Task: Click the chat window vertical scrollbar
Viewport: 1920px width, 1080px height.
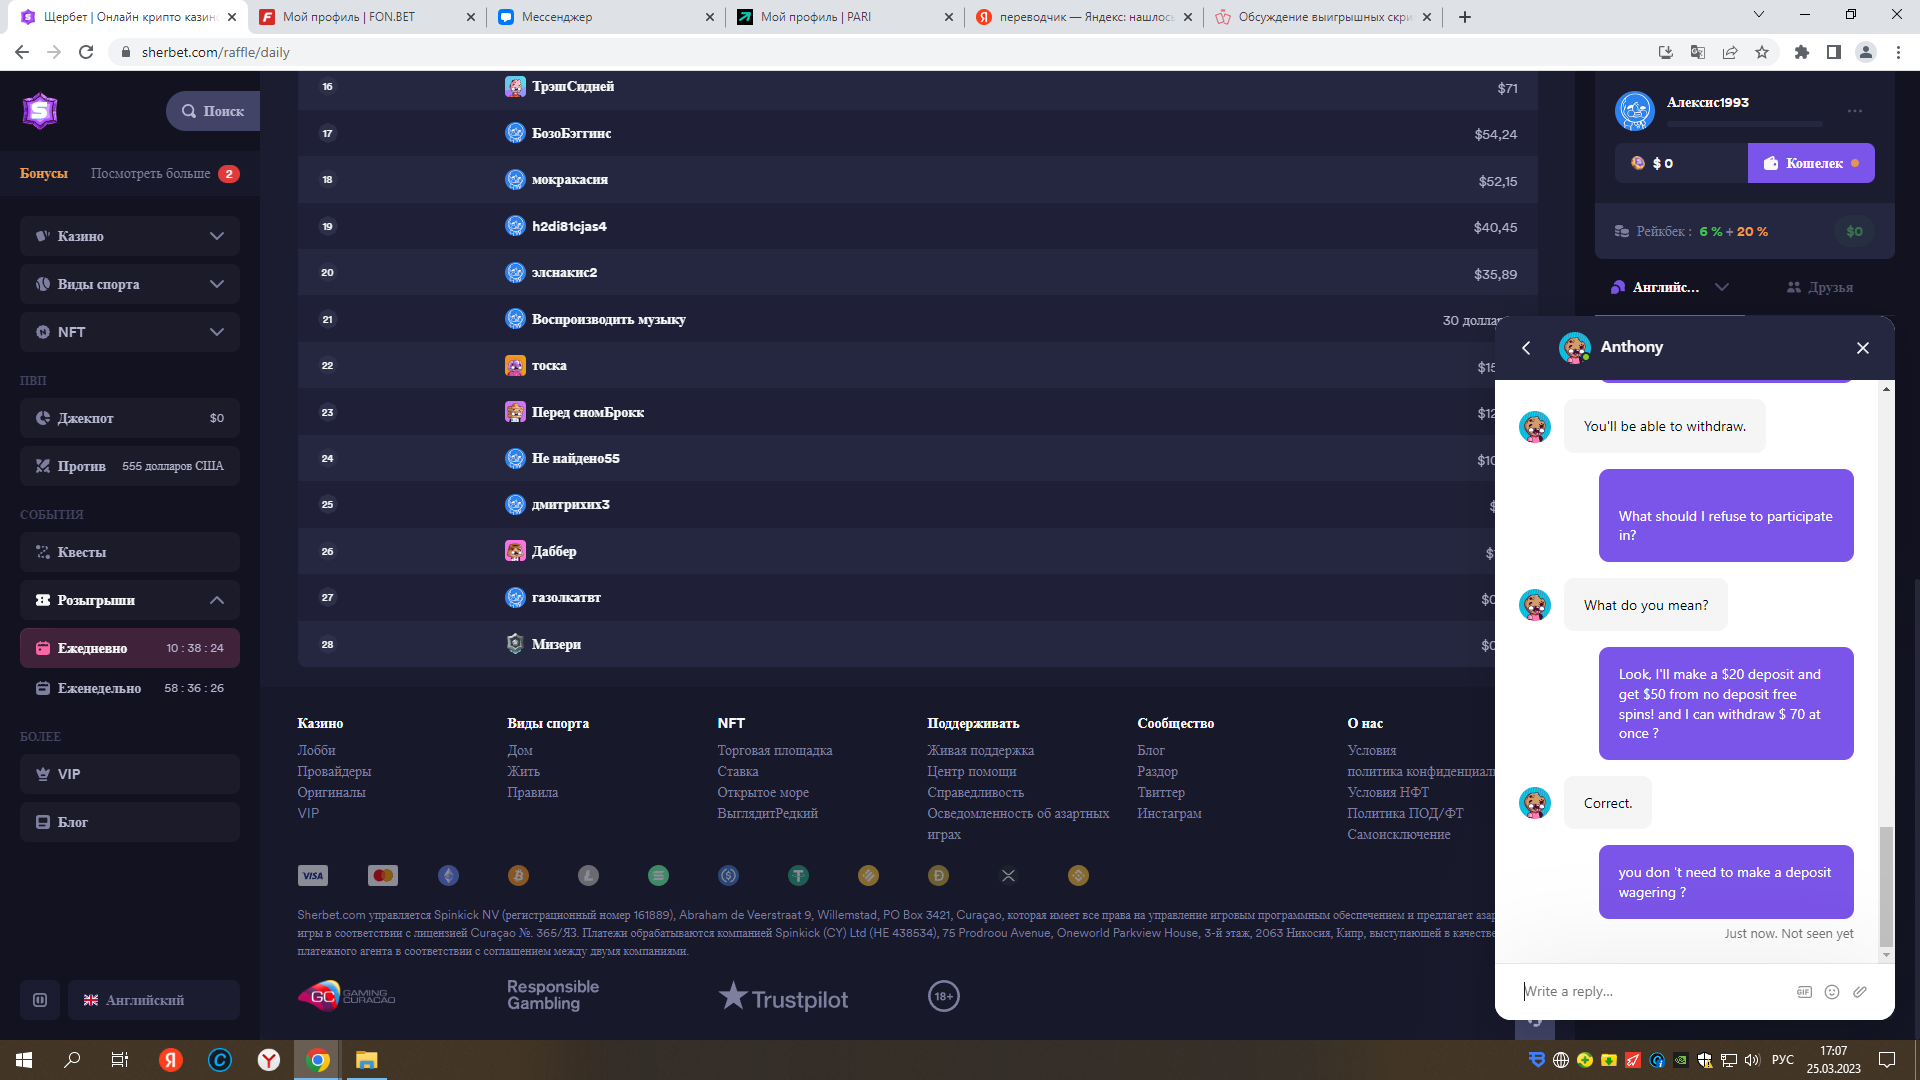Action: point(1886,885)
